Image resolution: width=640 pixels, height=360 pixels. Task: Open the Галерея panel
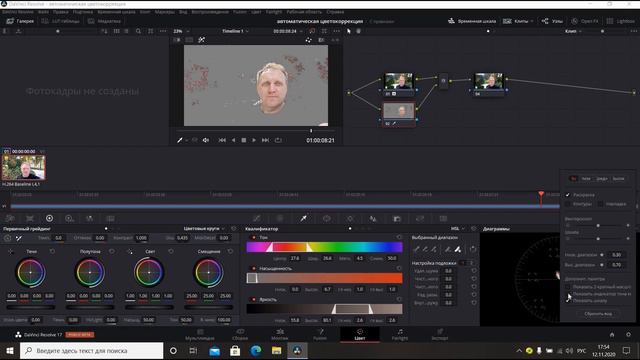(x=20, y=21)
